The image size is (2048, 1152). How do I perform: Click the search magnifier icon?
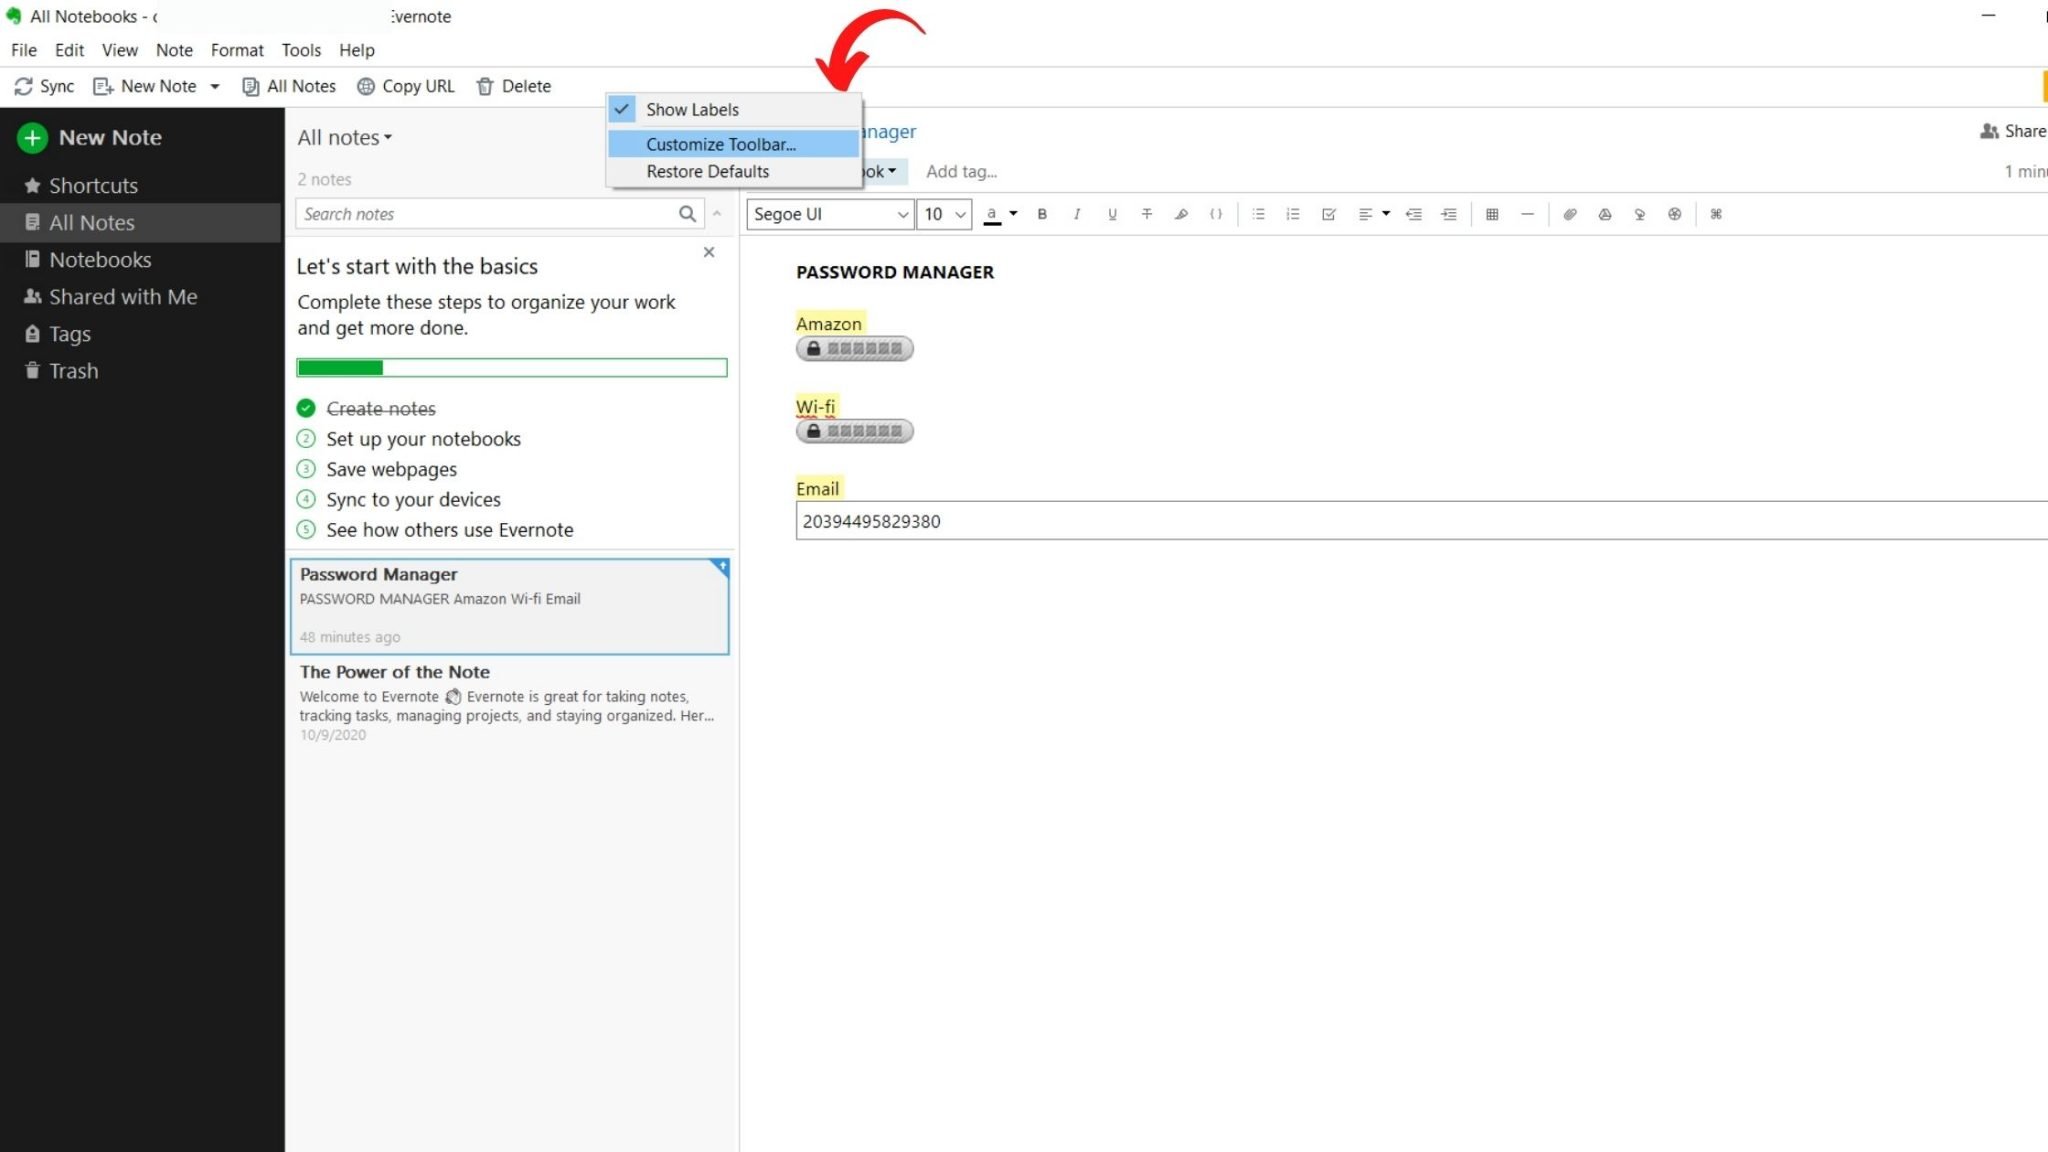687,213
